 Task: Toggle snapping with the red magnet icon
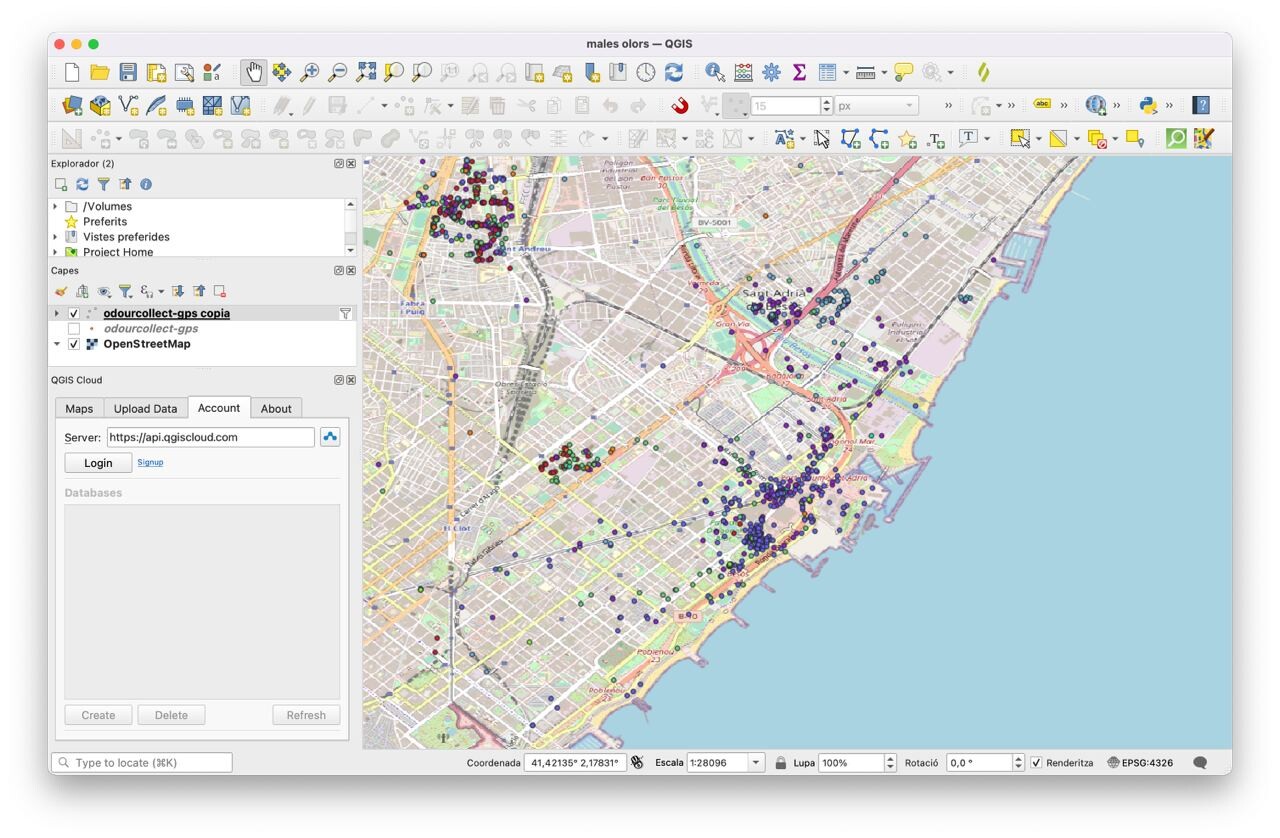[x=680, y=105]
